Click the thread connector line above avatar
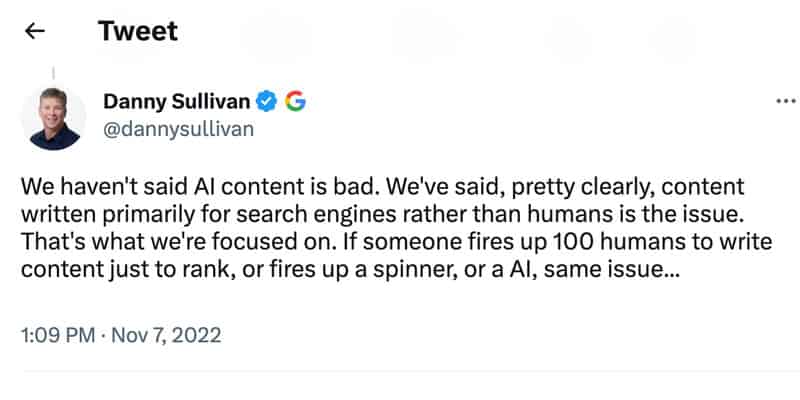 click(52, 74)
